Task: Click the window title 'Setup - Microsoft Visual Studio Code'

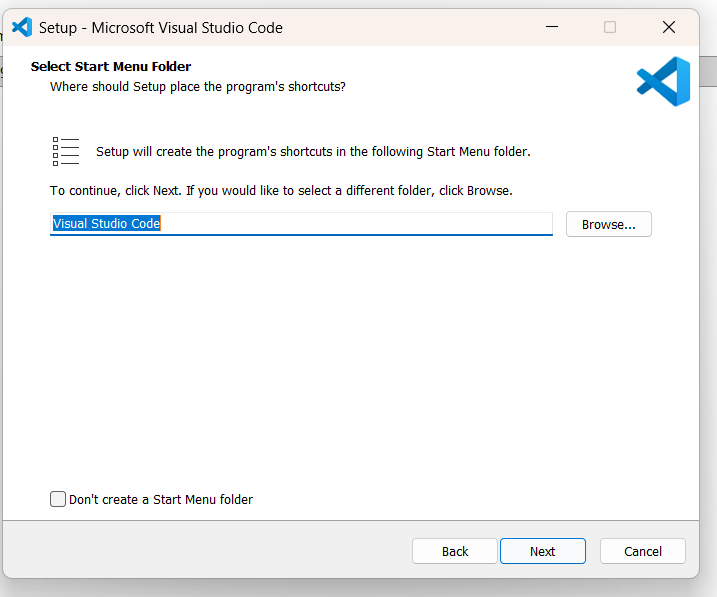Action: pyautogui.click(x=161, y=28)
